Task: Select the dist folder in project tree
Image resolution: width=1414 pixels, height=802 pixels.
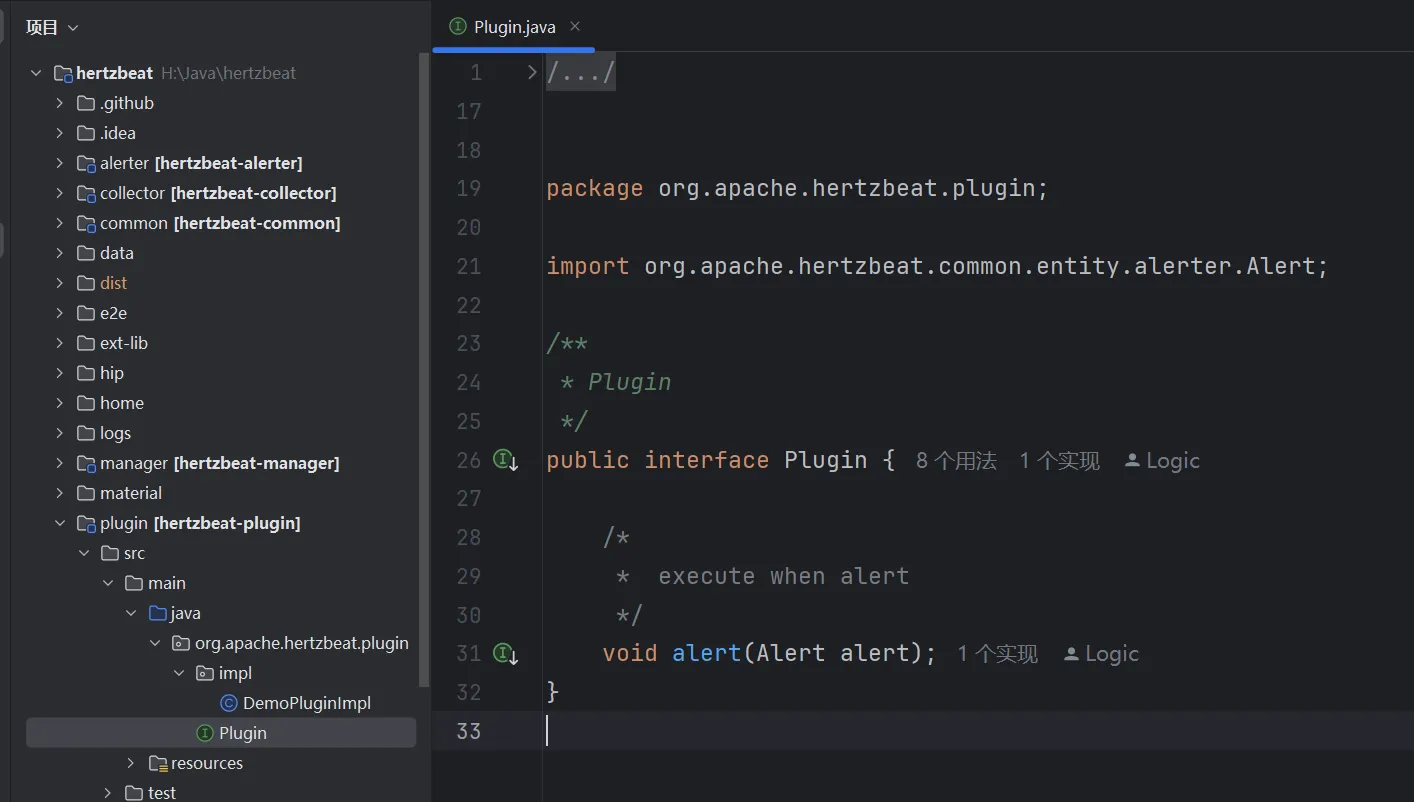Action: (113, 283)
